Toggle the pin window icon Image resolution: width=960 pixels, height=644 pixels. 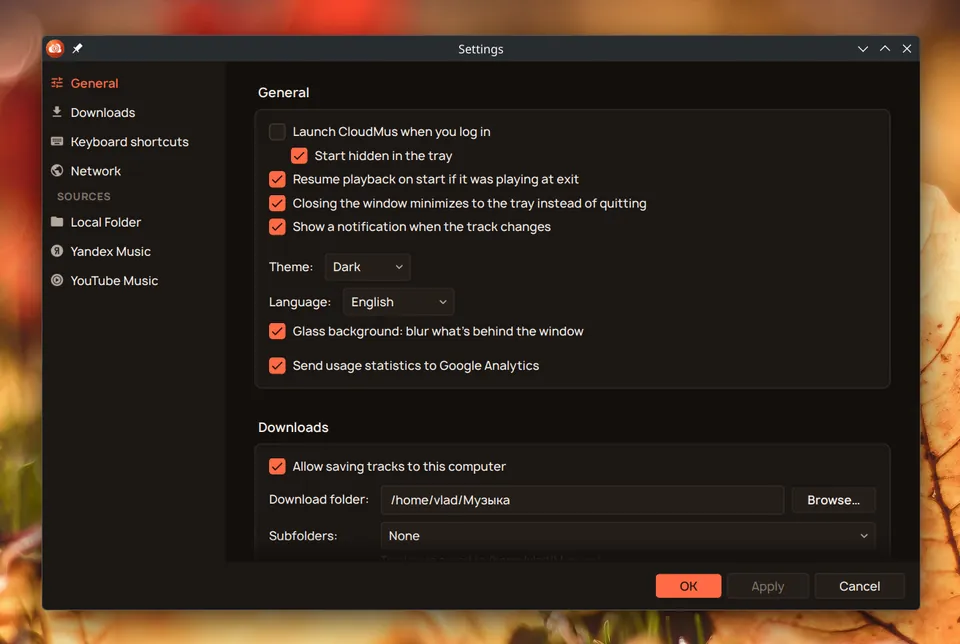coord(77,48)
